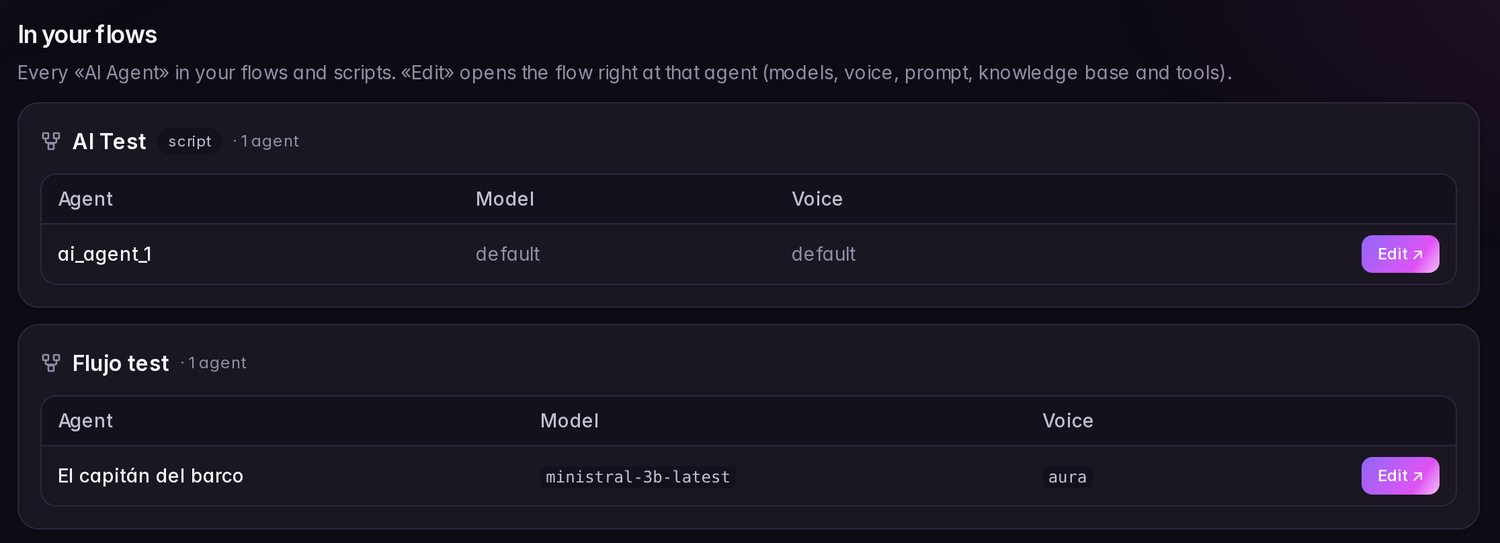1500x543 pixels.
Task: Click the Voice column header in Flujo test table
Action: coord(1068,421)
